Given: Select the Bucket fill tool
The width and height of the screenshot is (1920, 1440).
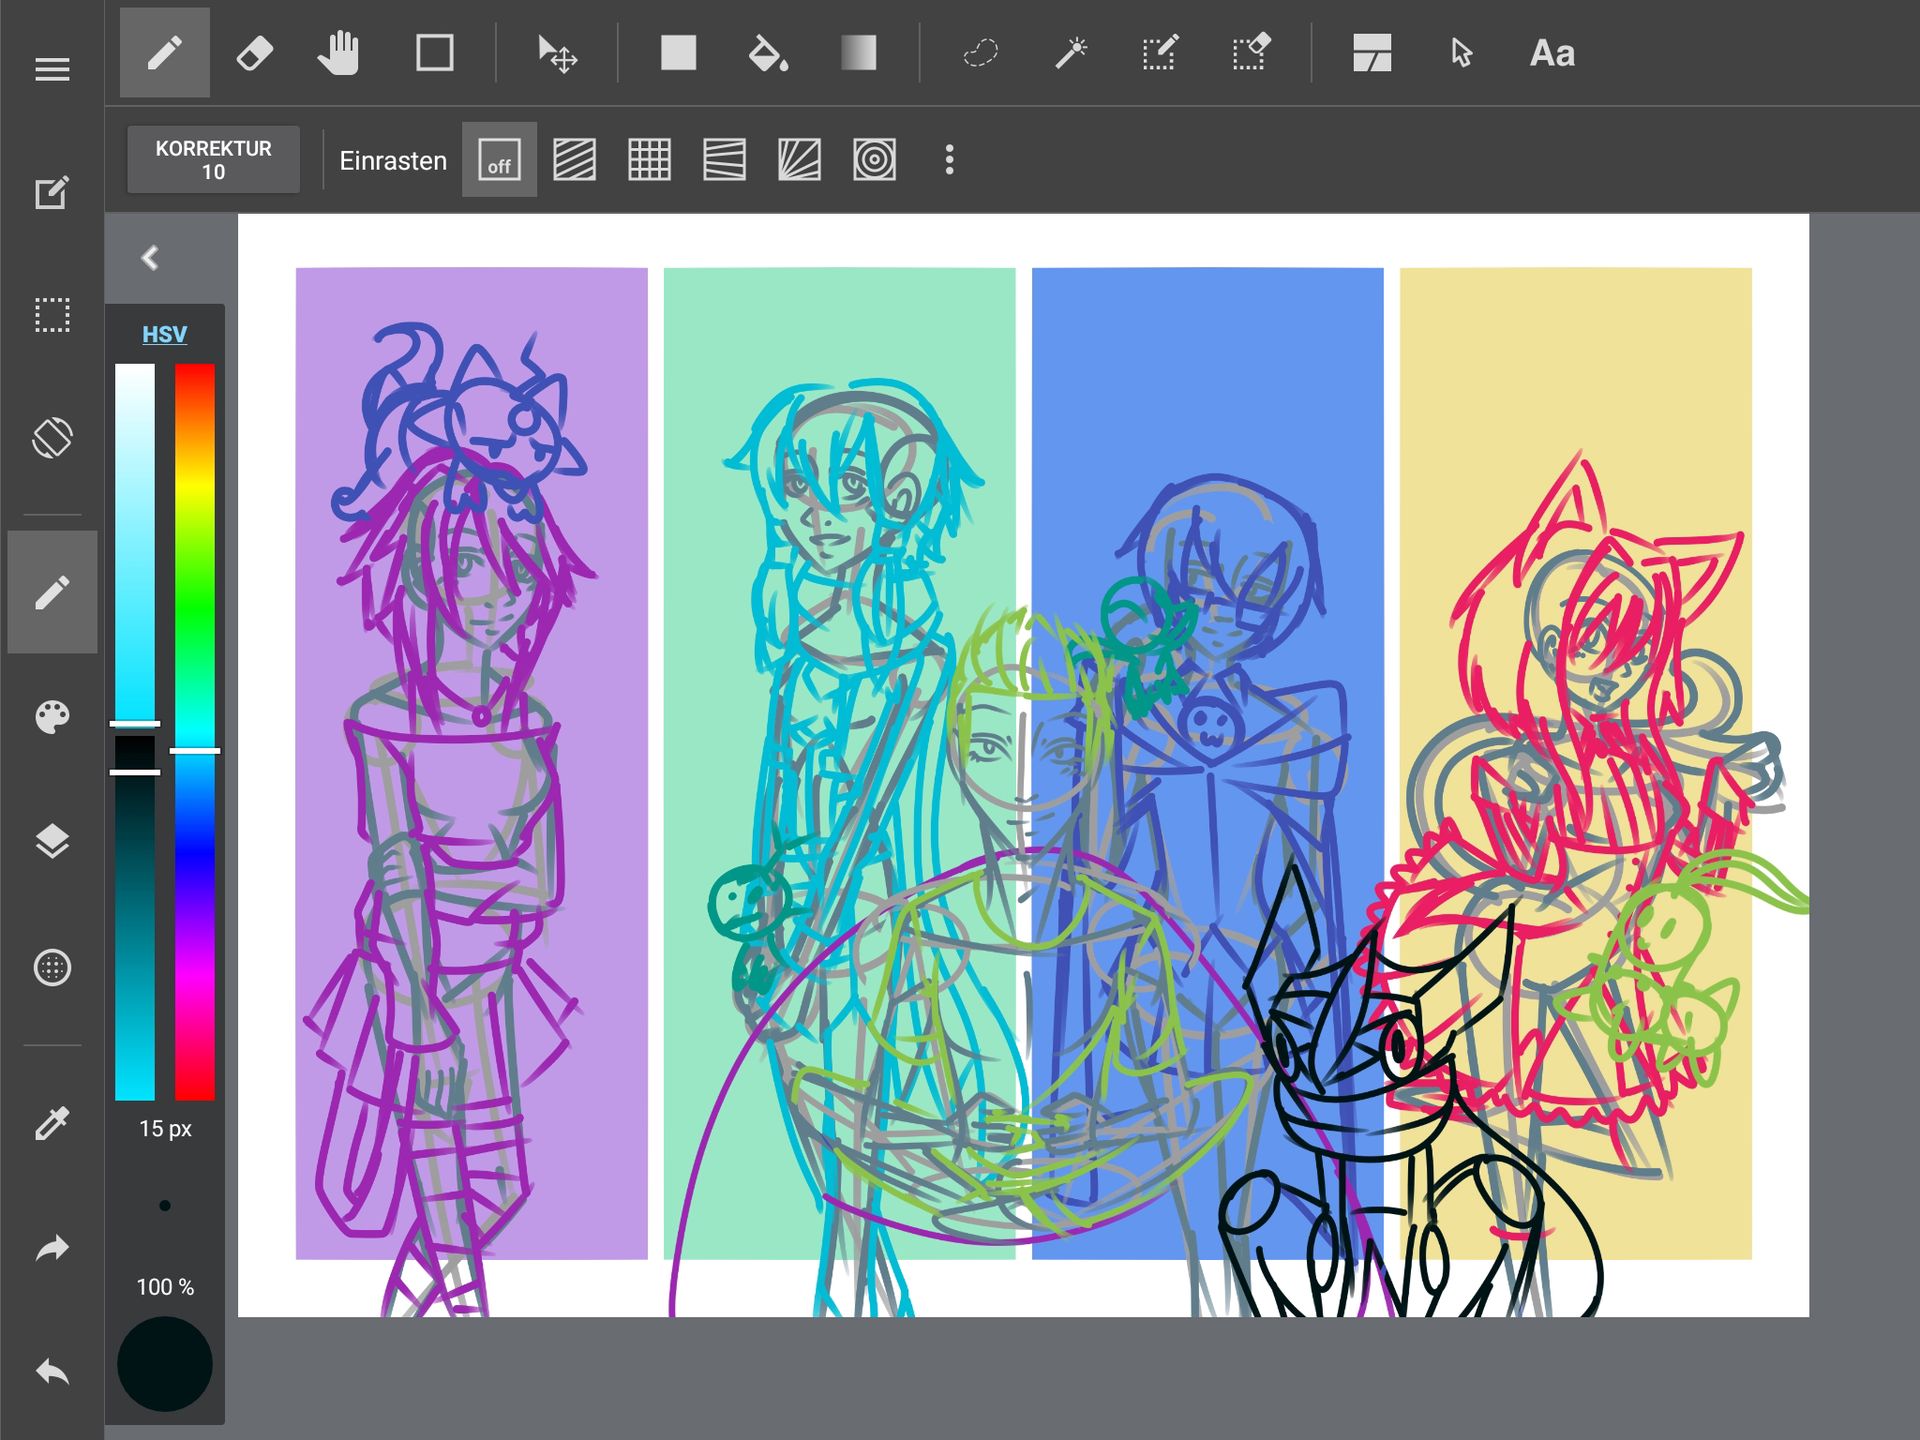Looking at the screenshot, I should (768, 53).
